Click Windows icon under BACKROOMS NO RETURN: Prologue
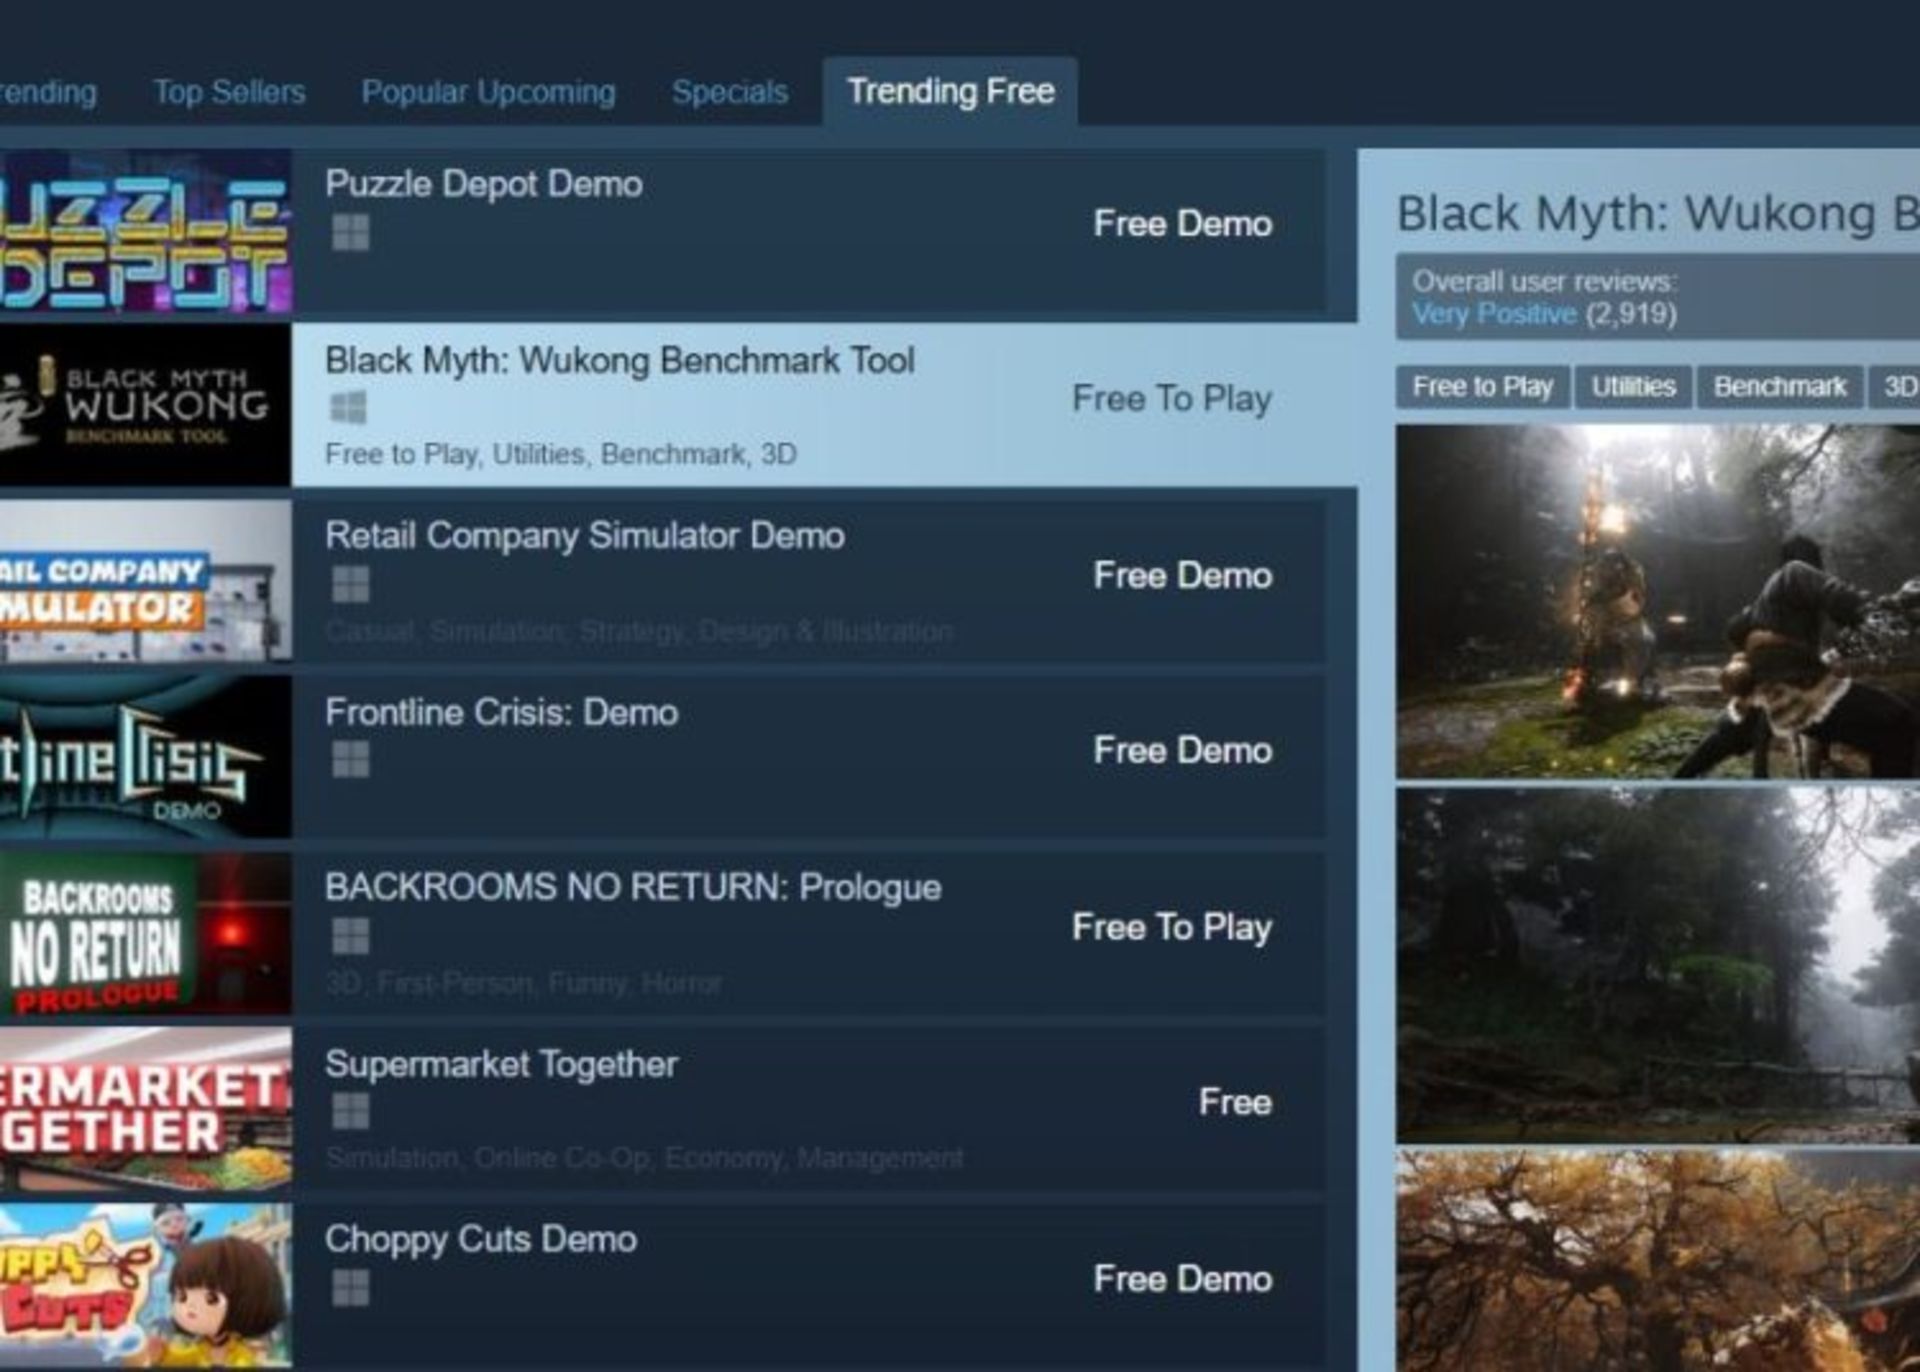 point(350,936)
